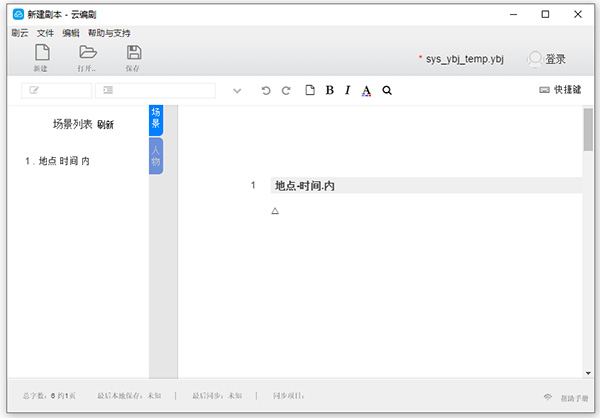Click the paragraph style input box
This screenshot has height=418, width=600.
[x=155, y=91]
